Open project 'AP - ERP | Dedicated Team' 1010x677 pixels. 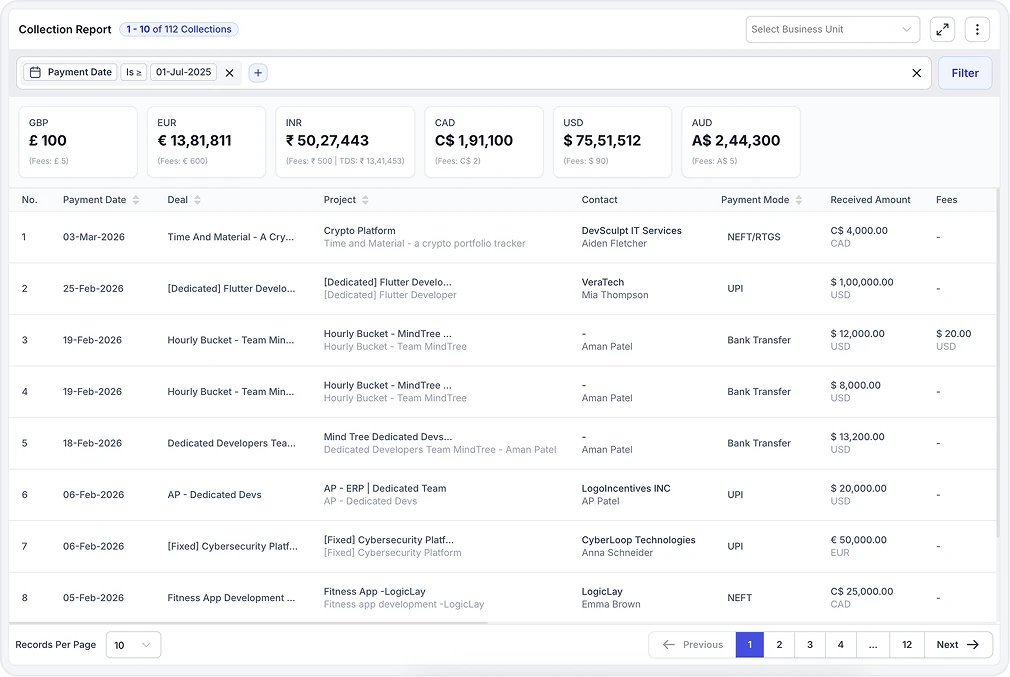point(385,488)
